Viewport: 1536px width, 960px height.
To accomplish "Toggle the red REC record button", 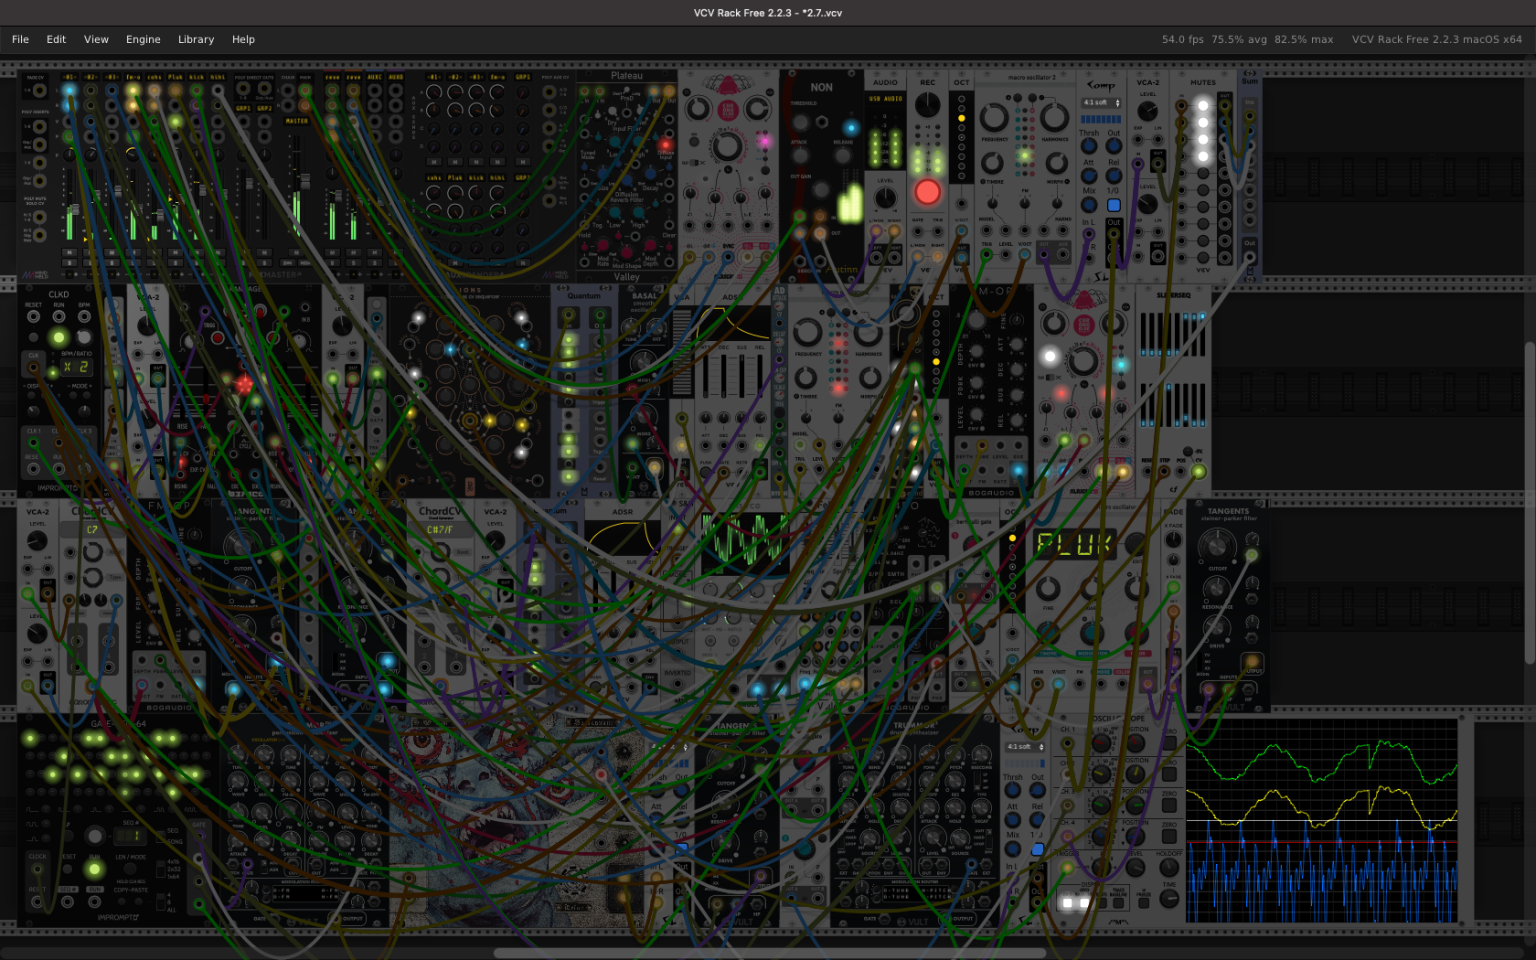I will point(927,191).
